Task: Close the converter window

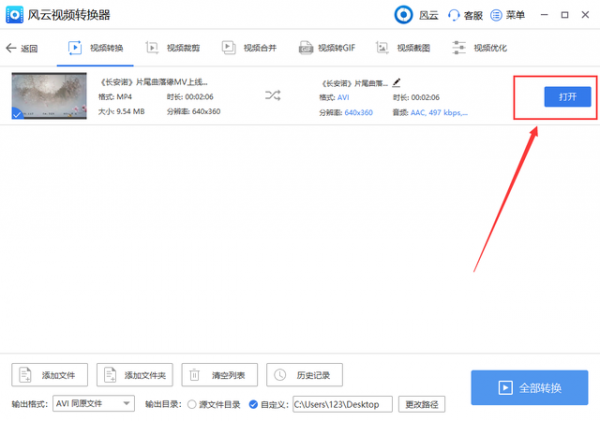Action: pyautogui.click(x=585, y=15)
